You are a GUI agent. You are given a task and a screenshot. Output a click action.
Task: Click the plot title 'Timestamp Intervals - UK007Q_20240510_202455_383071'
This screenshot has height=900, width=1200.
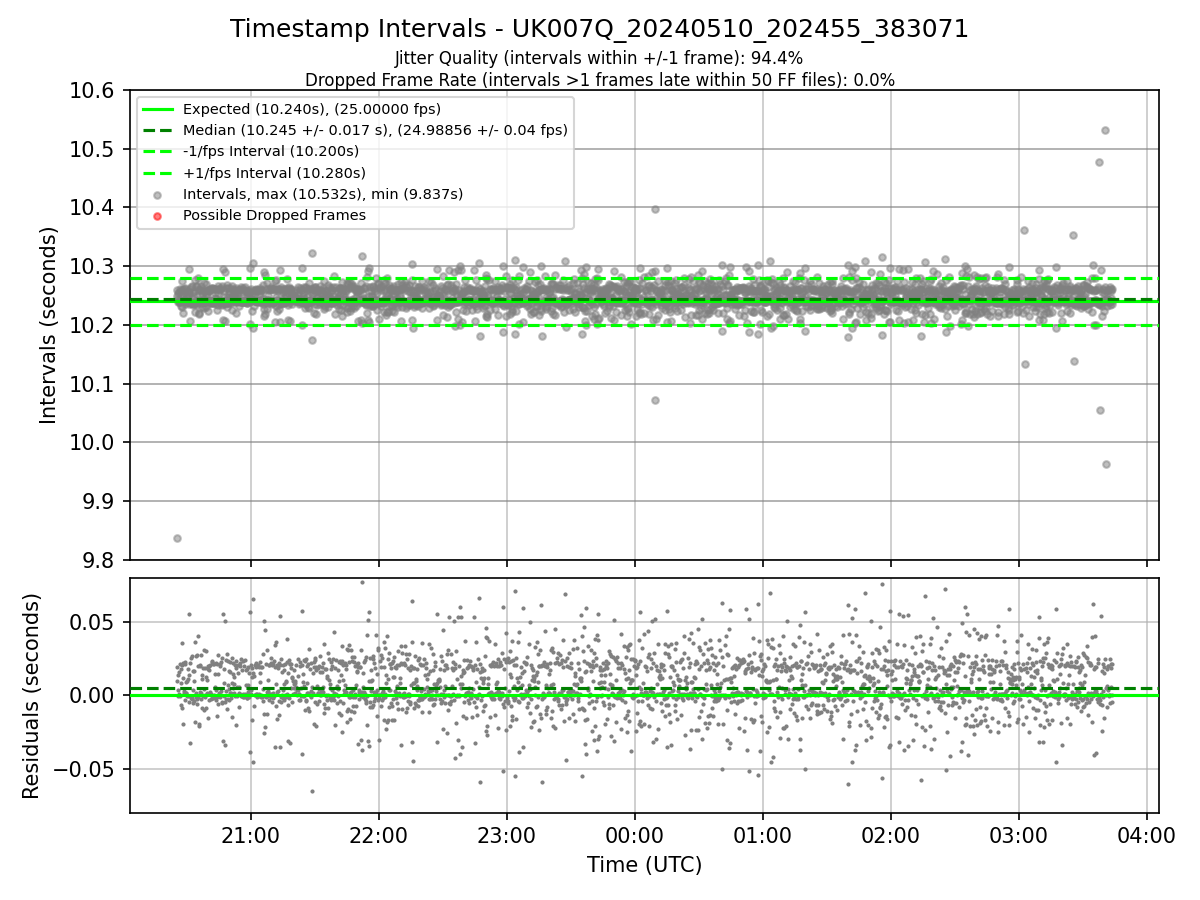(x=599, y=29)
